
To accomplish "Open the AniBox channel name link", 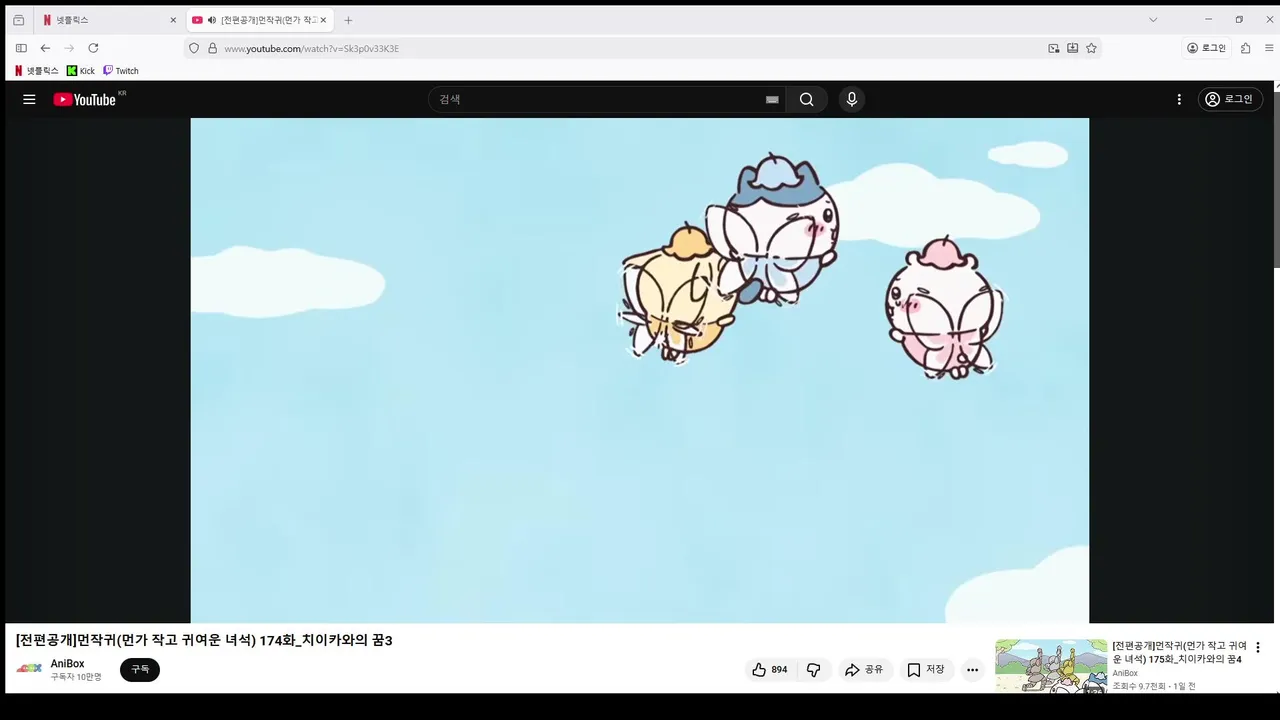I will point(68,664).
